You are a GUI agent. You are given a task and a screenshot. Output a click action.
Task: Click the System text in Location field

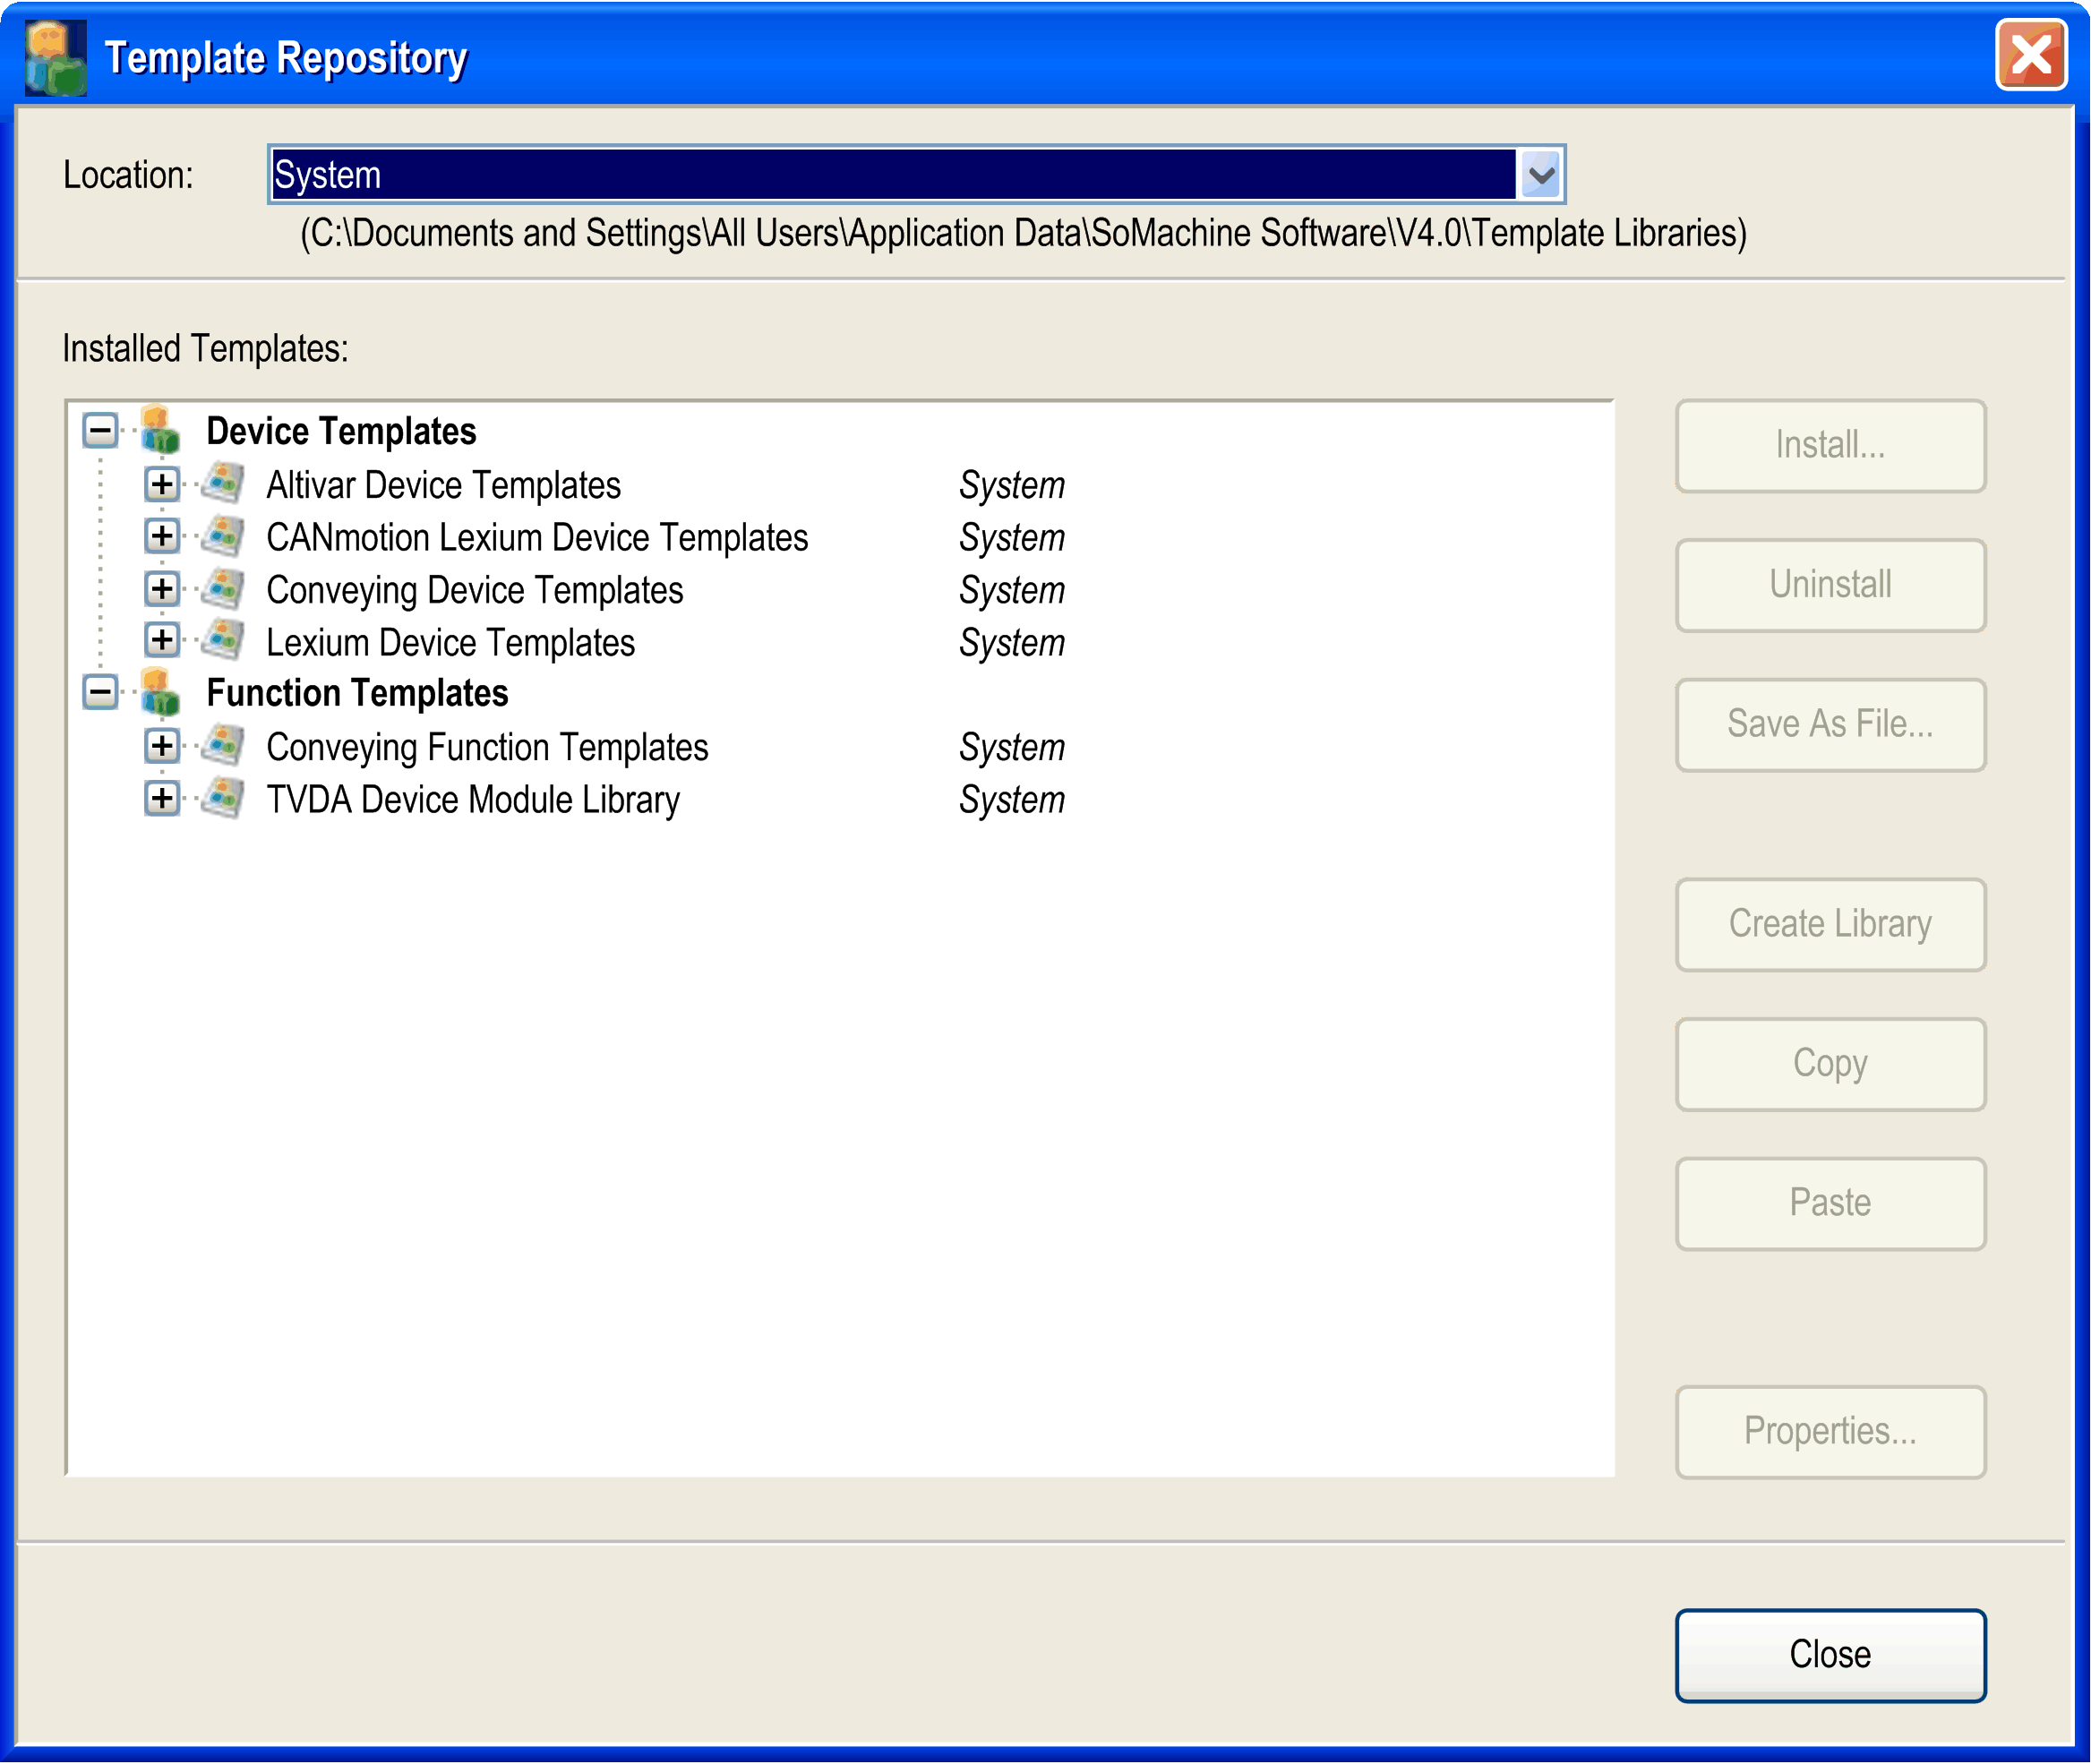[327, 176]
